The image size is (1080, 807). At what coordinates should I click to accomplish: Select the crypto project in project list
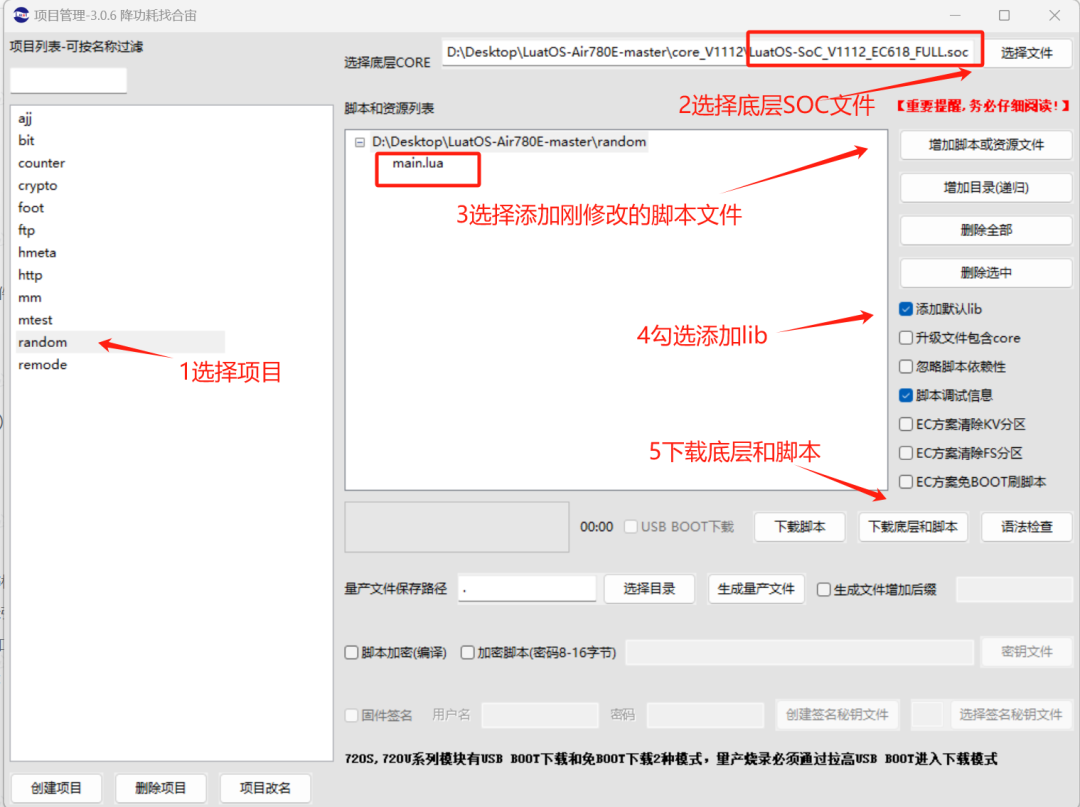point(38,185)
